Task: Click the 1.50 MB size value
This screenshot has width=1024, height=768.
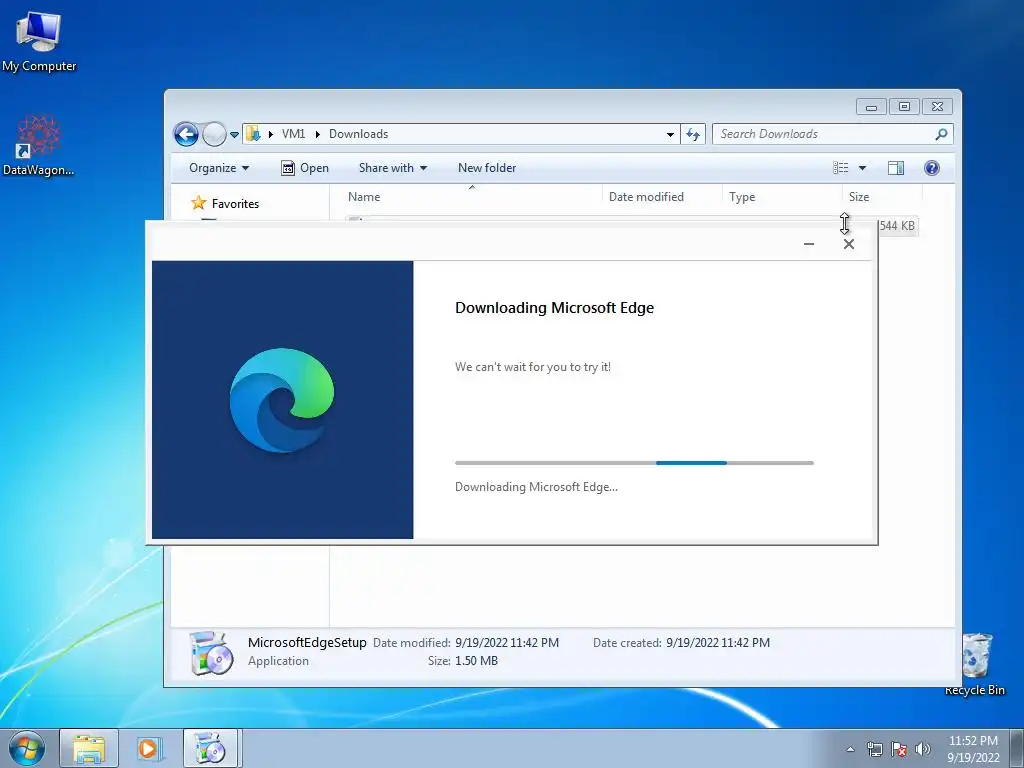Action: pos(476,661)
